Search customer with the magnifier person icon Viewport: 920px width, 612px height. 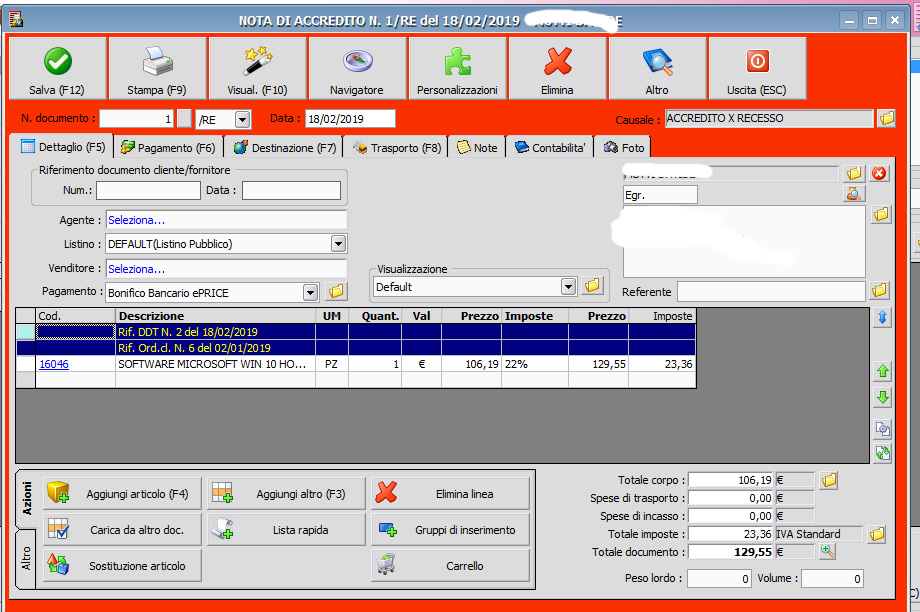854,194
